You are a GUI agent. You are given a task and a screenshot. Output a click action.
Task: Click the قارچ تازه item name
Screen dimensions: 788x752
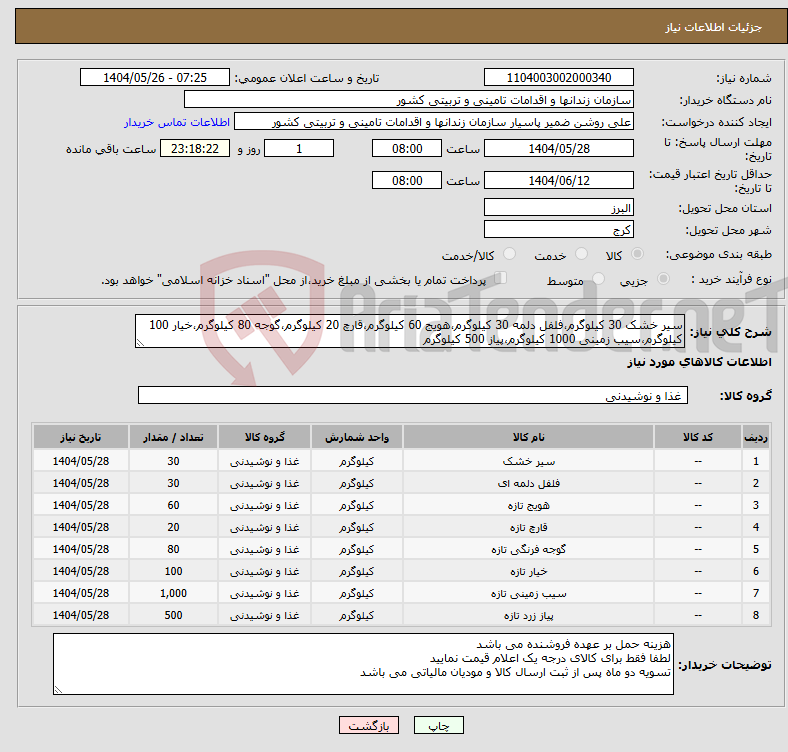tap(529, 527)
